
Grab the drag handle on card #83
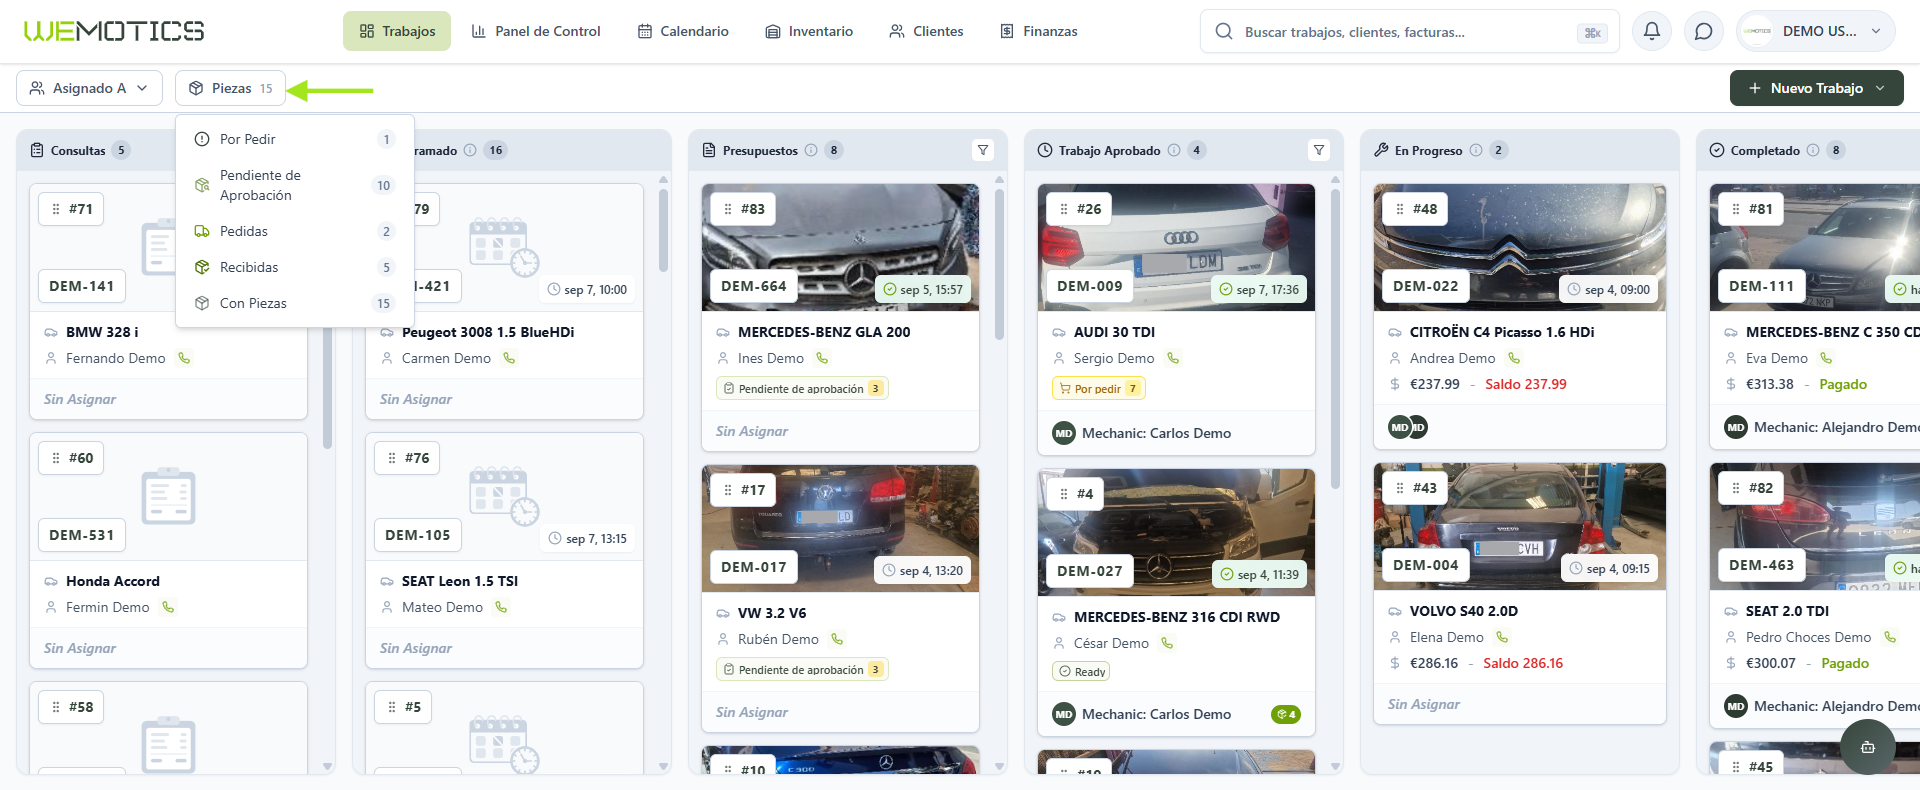728,209
